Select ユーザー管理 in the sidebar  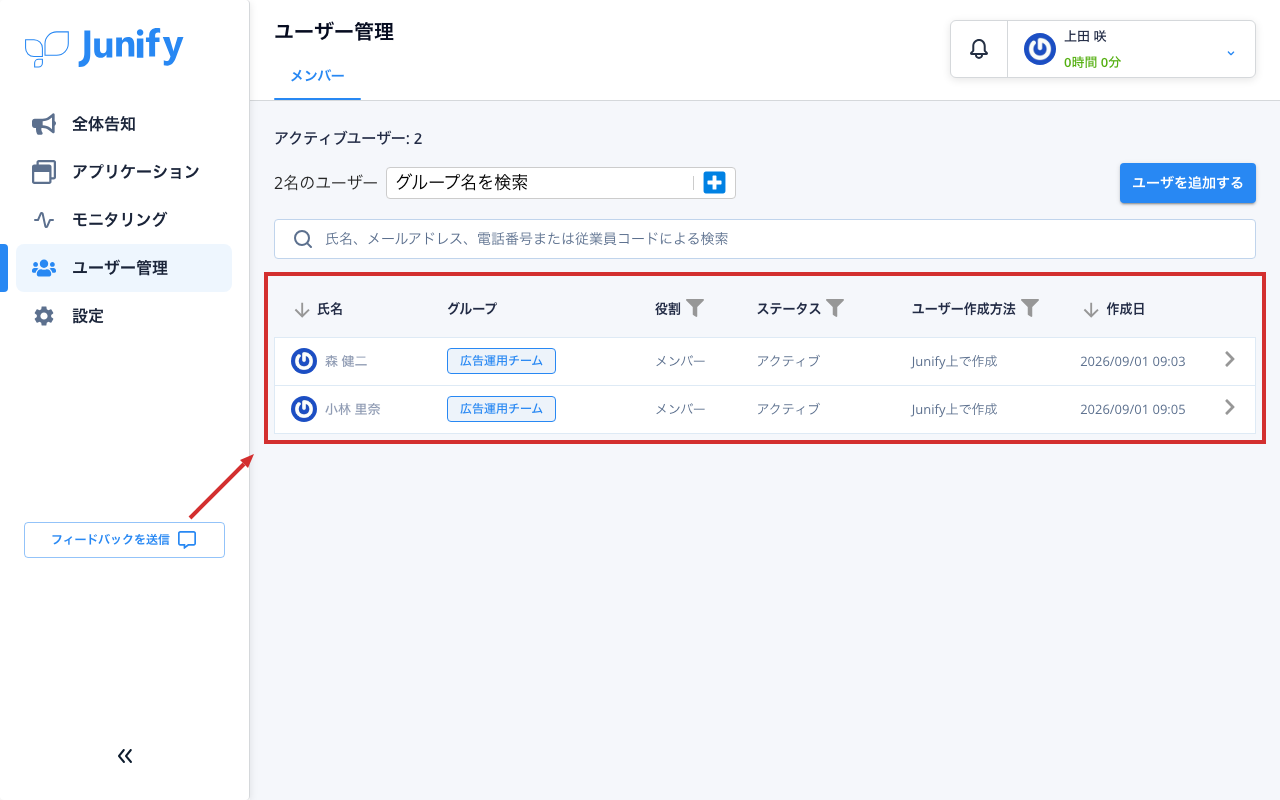124,268
